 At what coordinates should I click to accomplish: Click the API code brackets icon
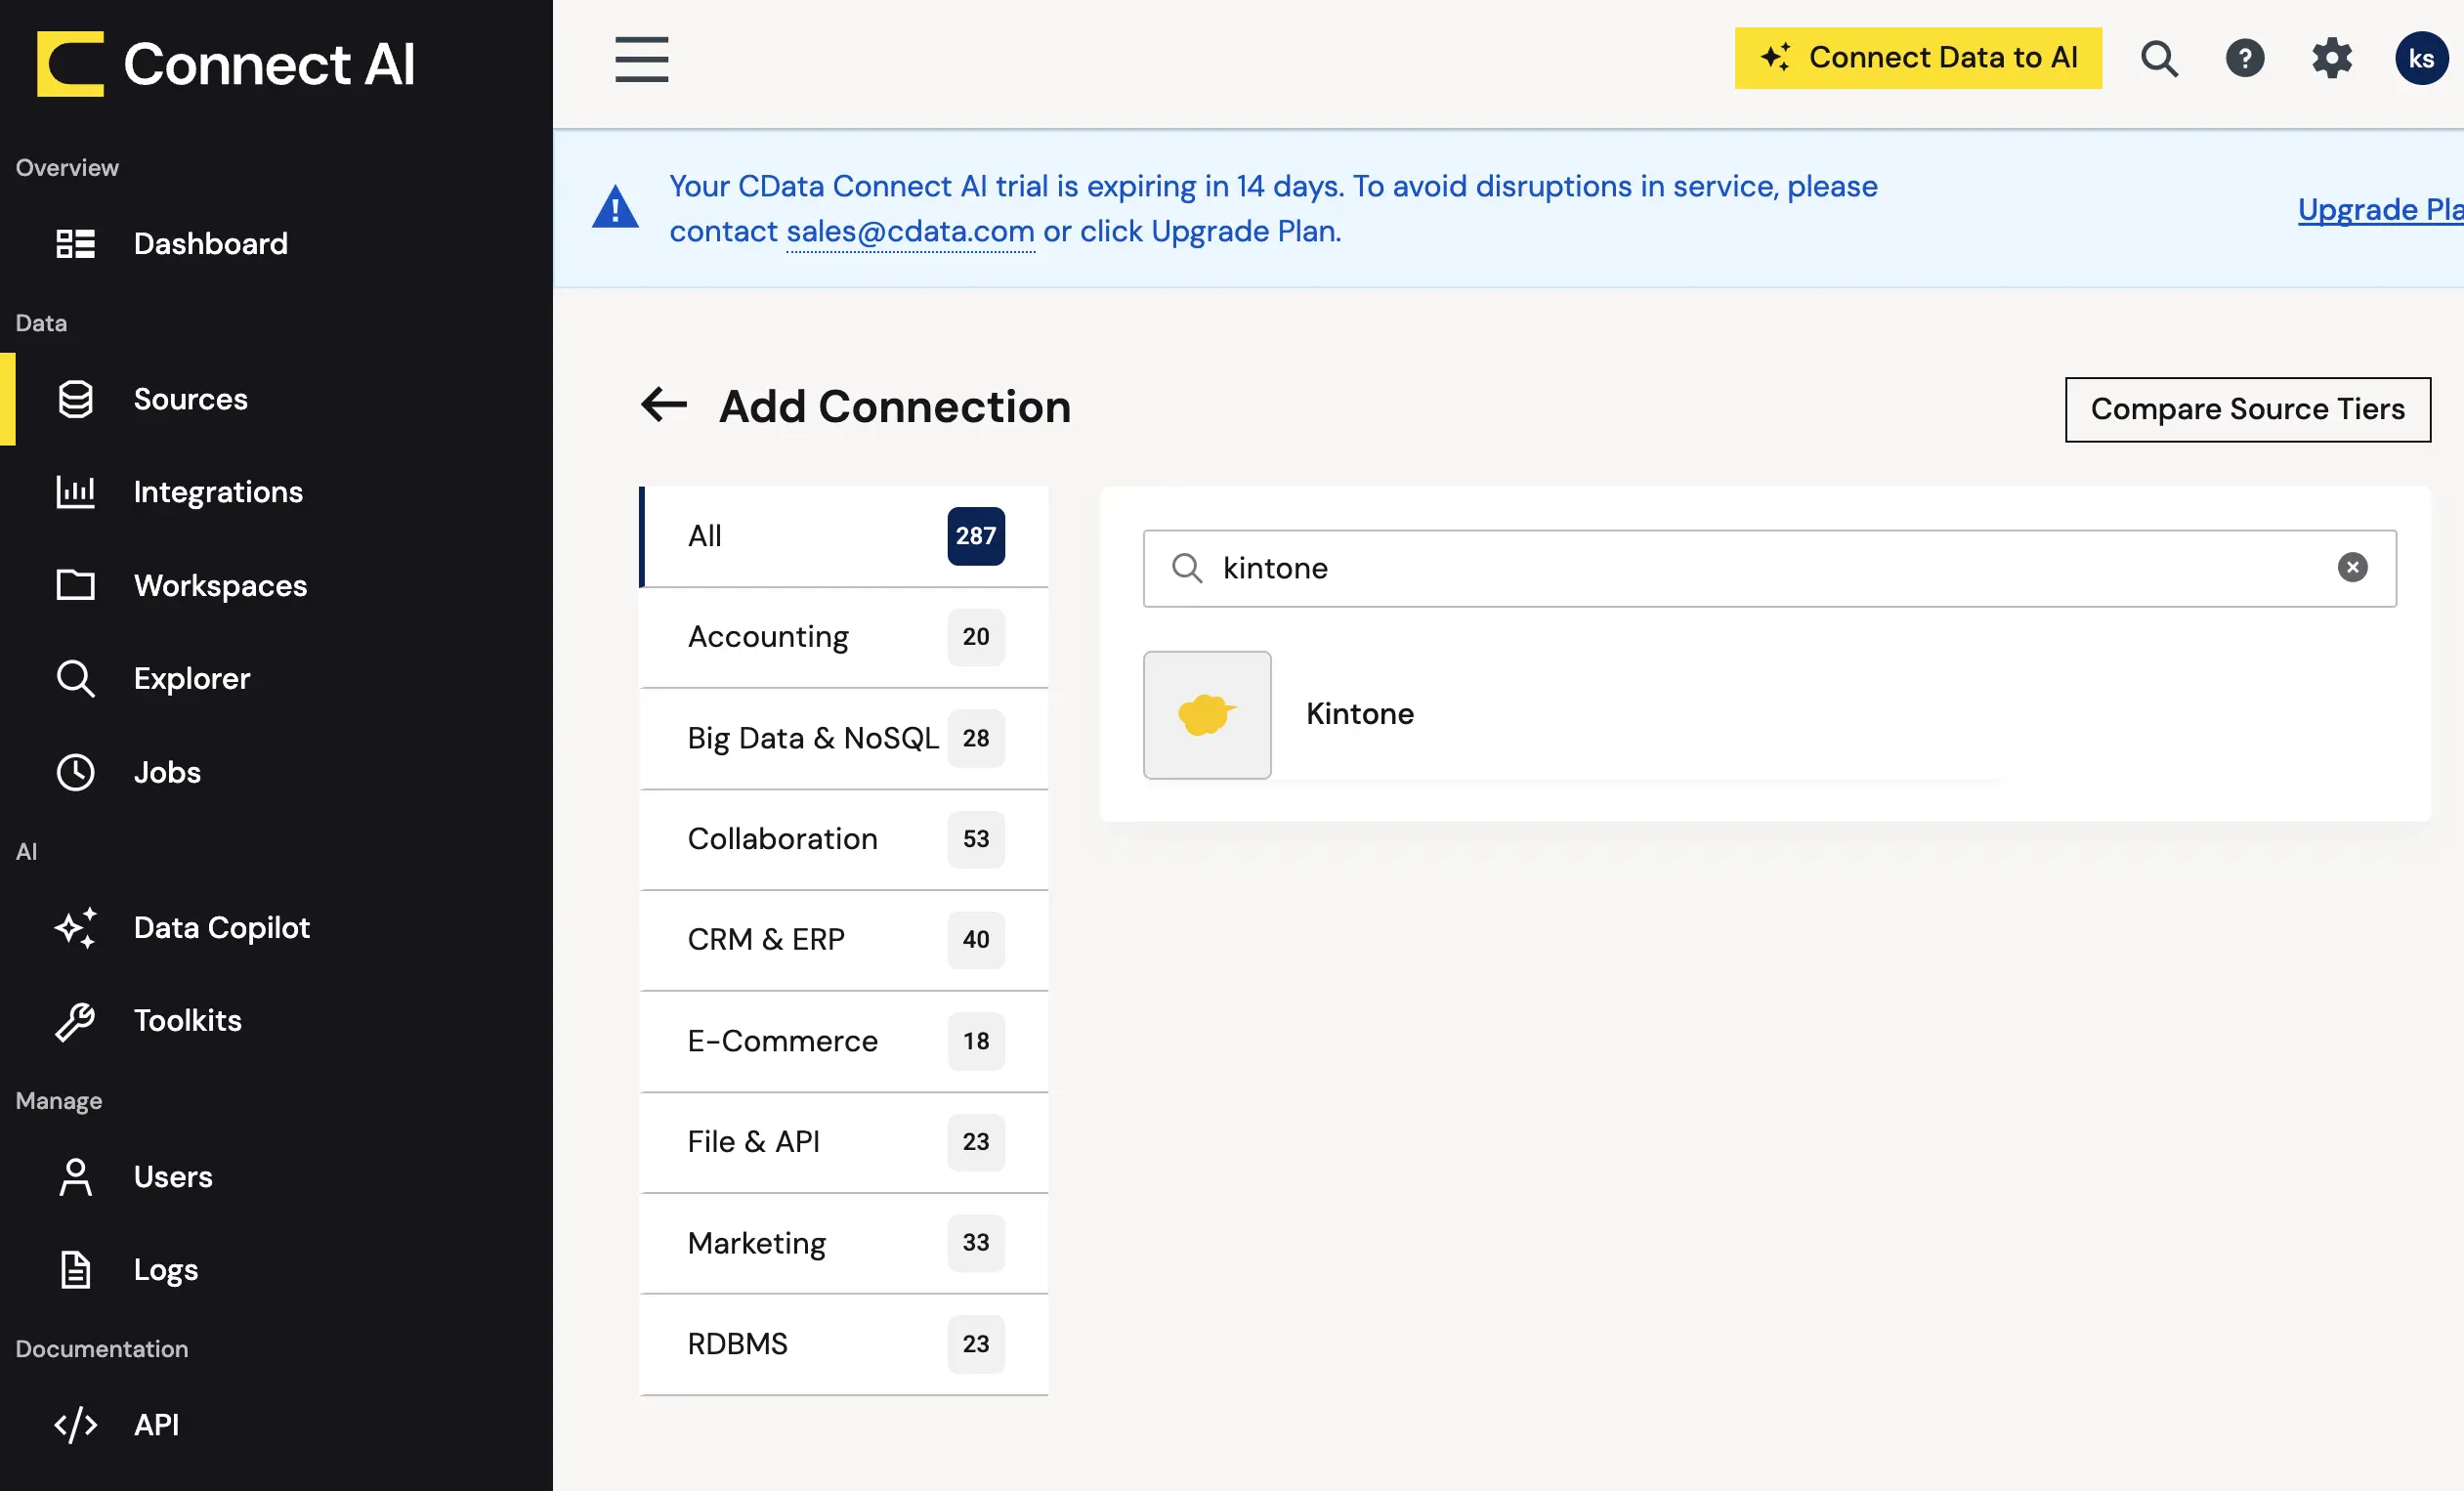tap(75, 1425)
